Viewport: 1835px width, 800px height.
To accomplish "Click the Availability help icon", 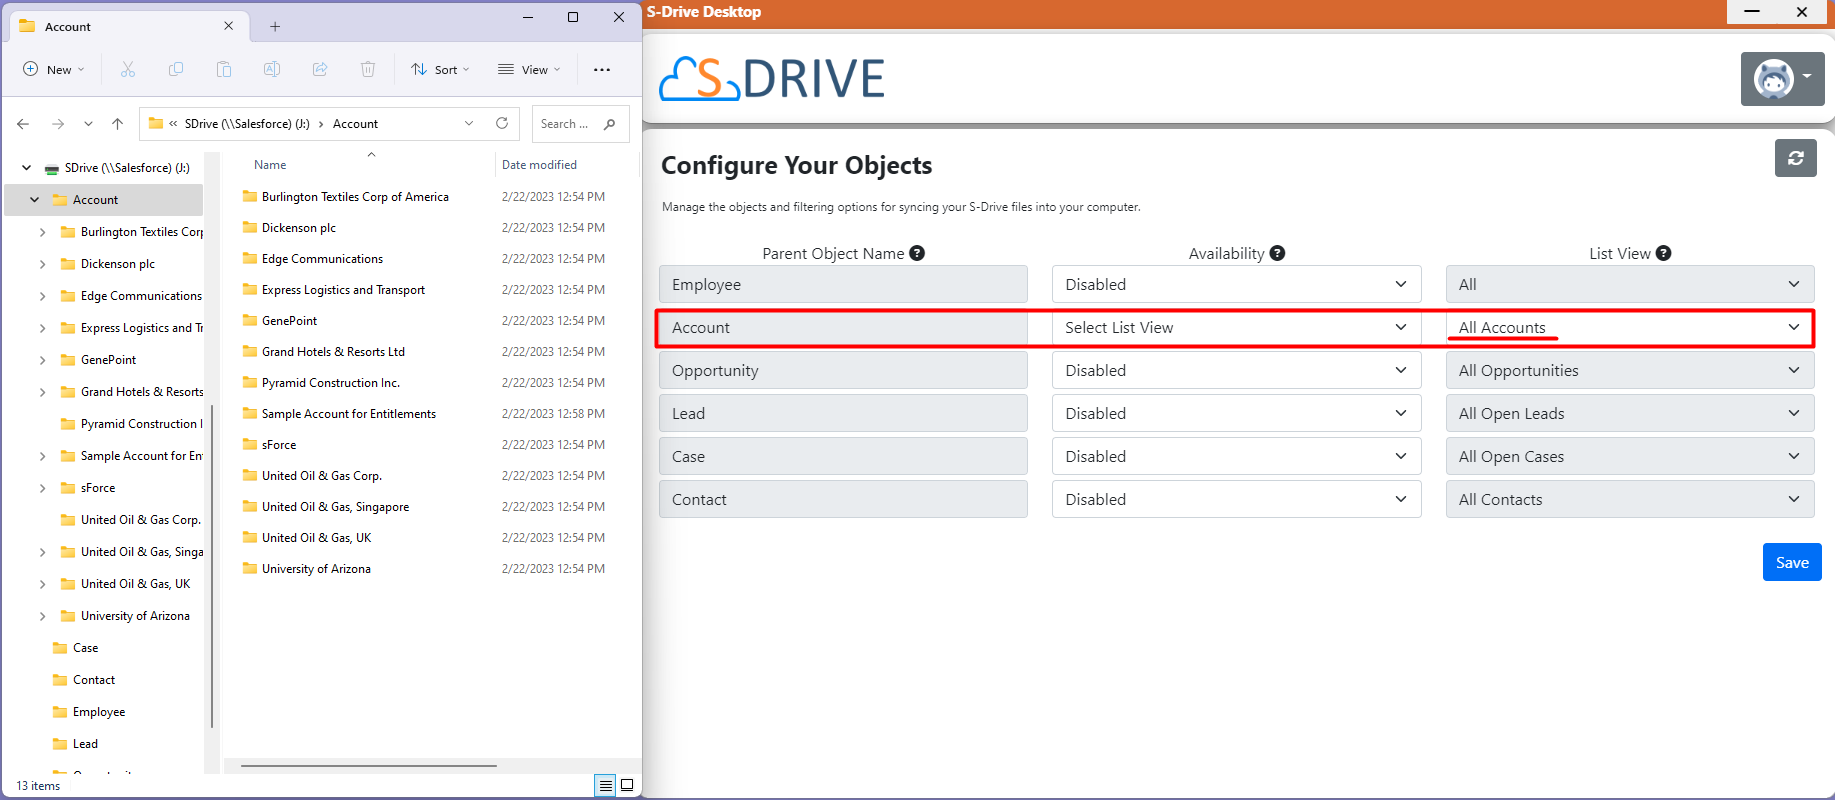I will coord(1277,254).
